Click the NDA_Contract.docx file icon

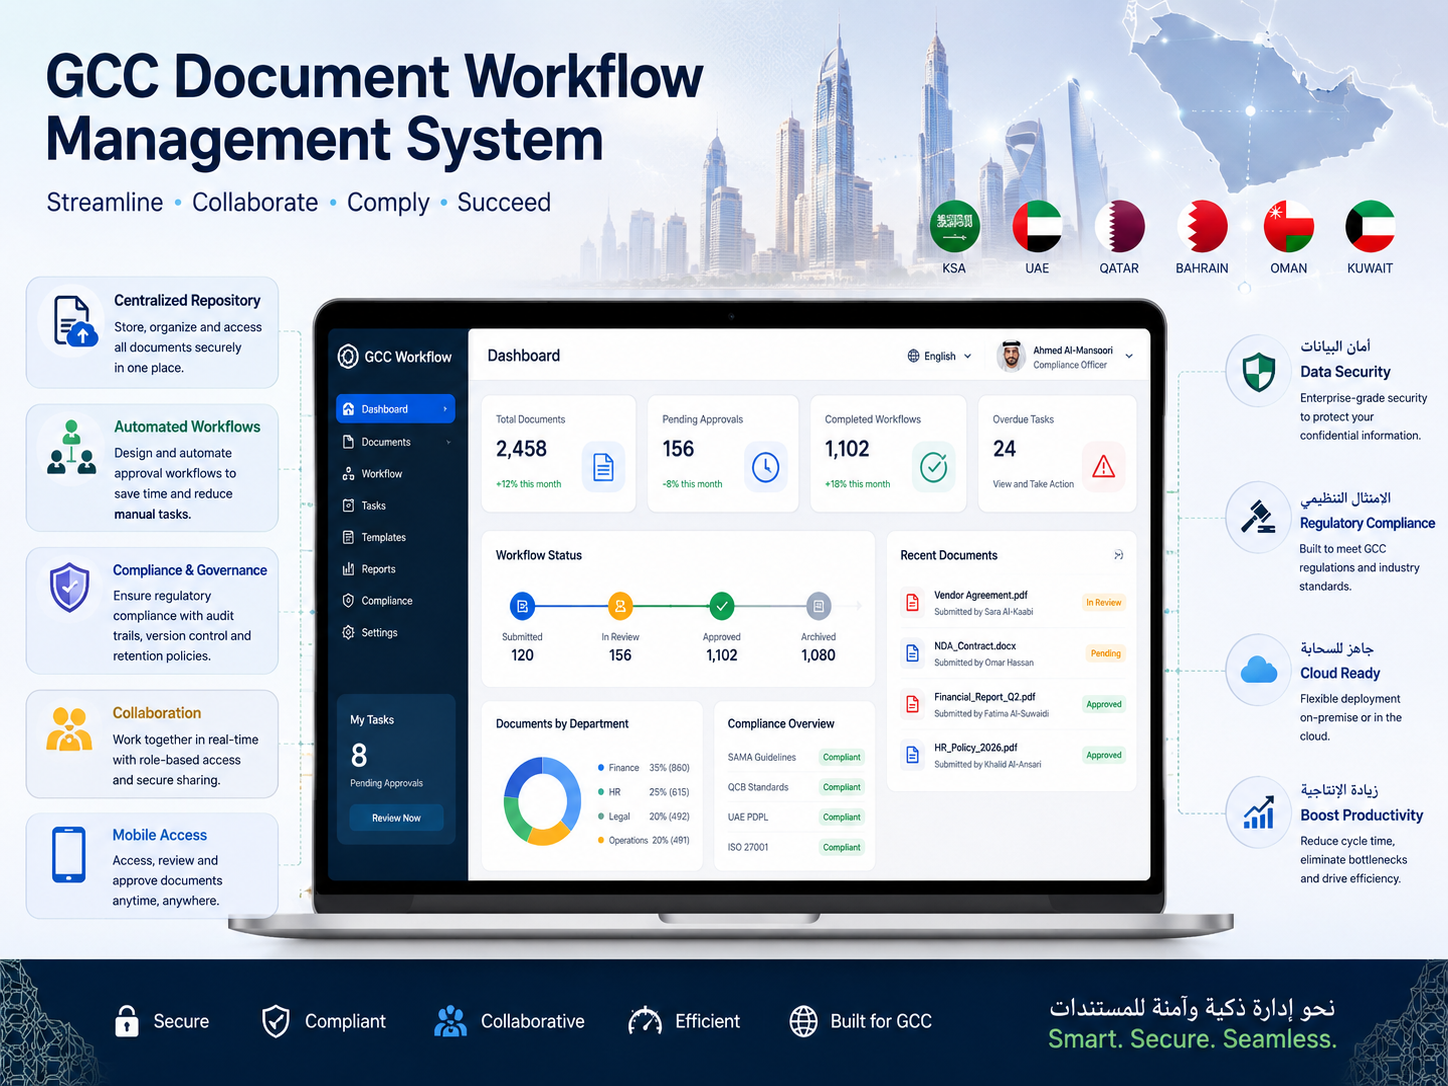(912, 653)
